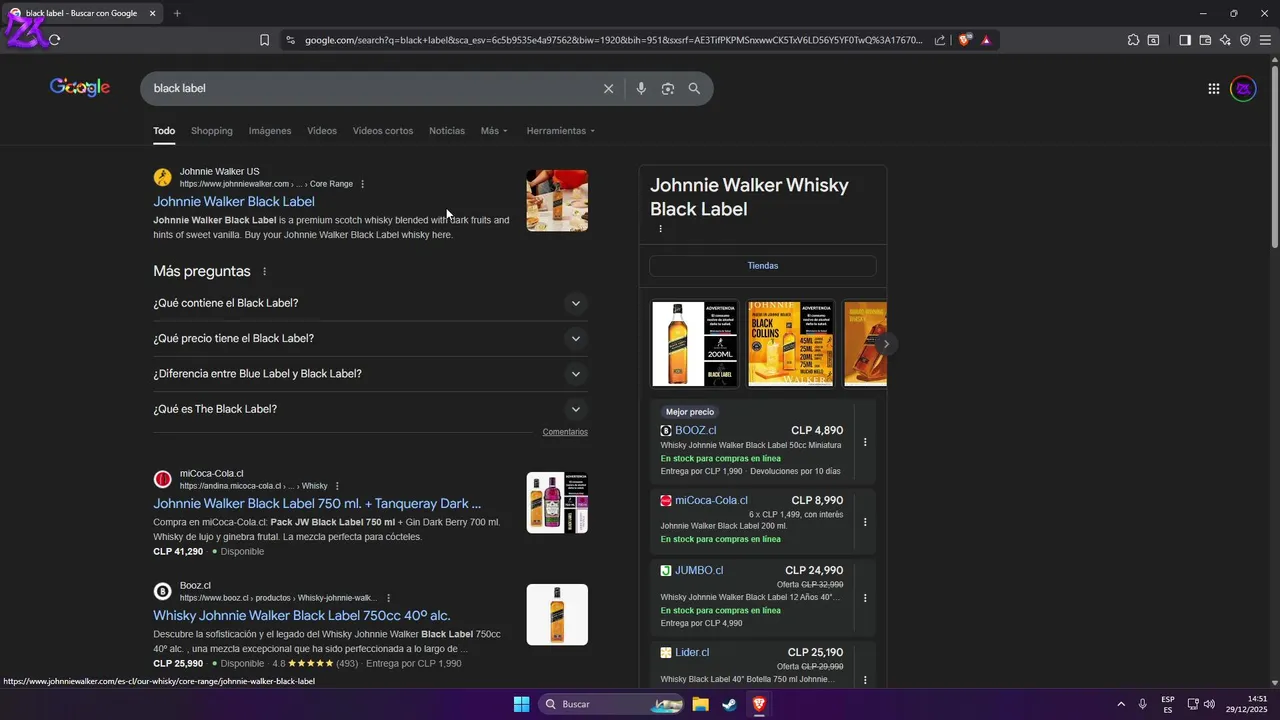The width and height of the screenshot is (1280, 720).
Task: Open options dots beside Más preguntas
Action: (265, 272)
